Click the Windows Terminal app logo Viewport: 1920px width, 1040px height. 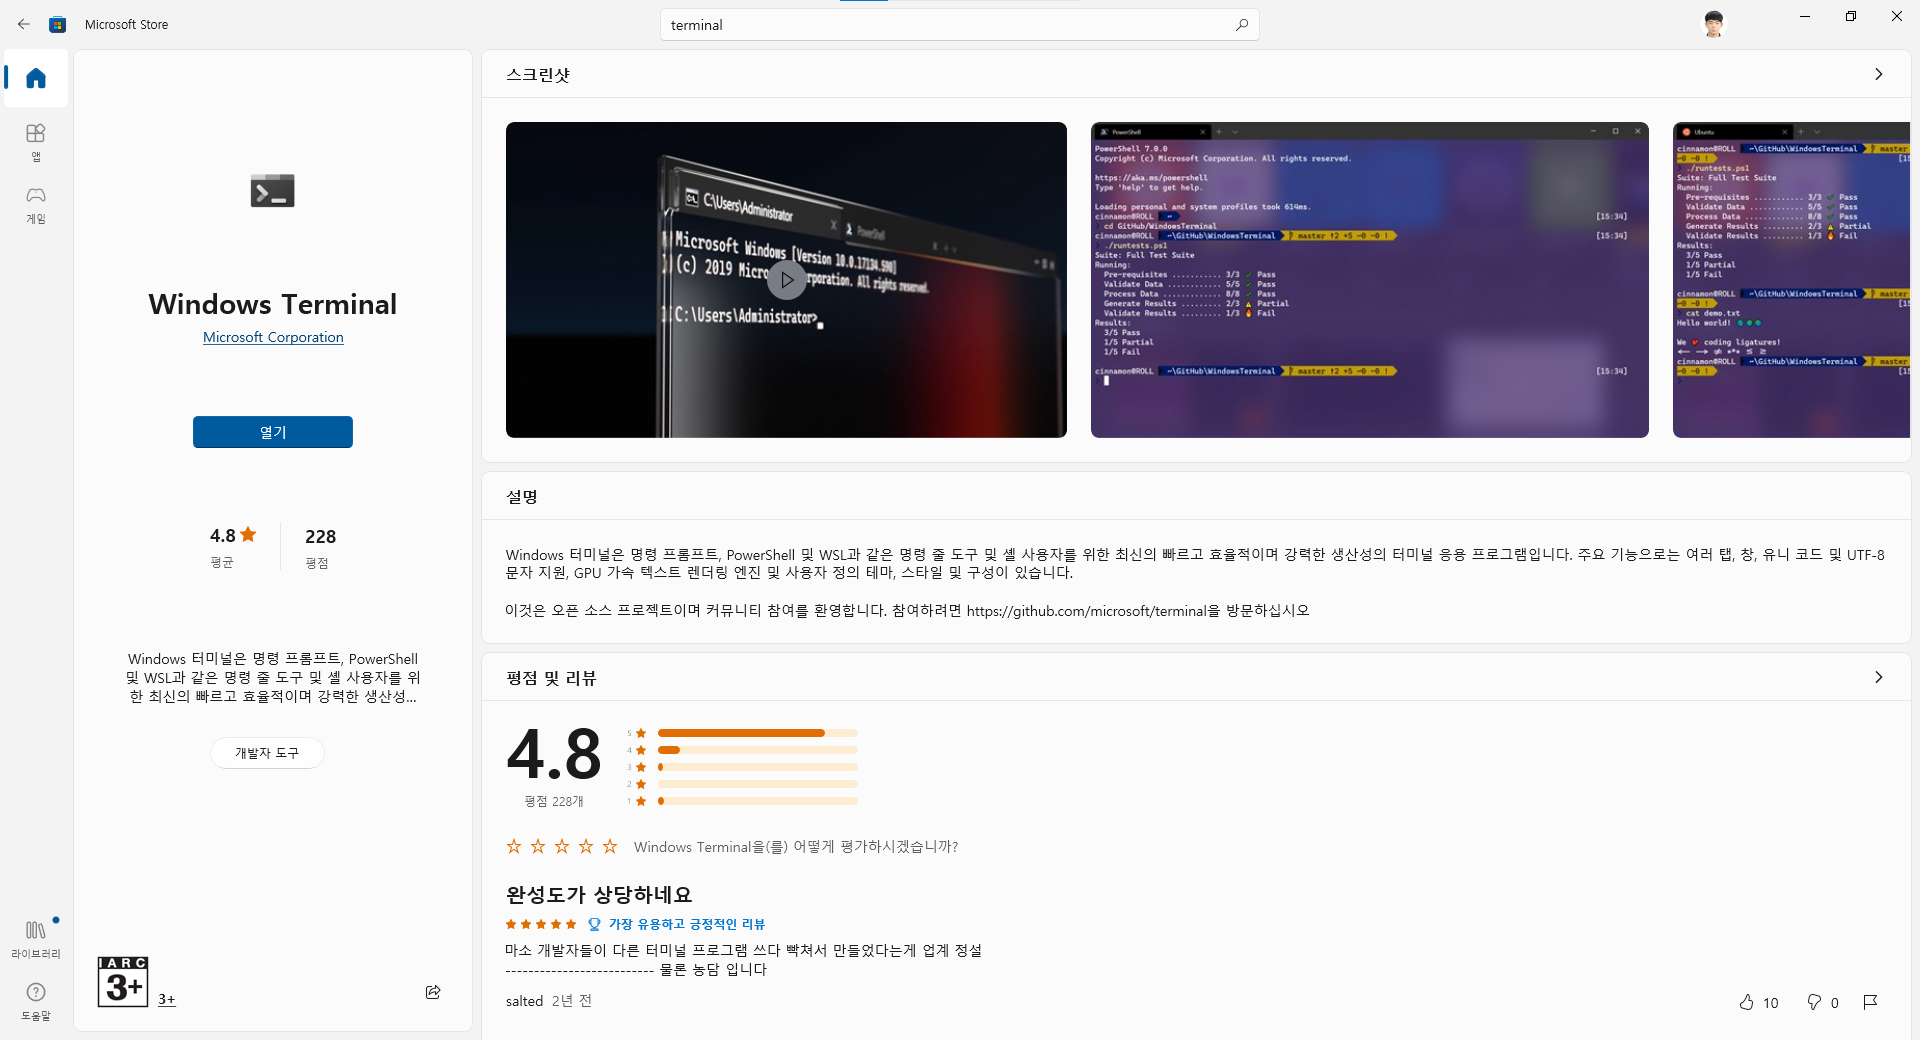272,190
